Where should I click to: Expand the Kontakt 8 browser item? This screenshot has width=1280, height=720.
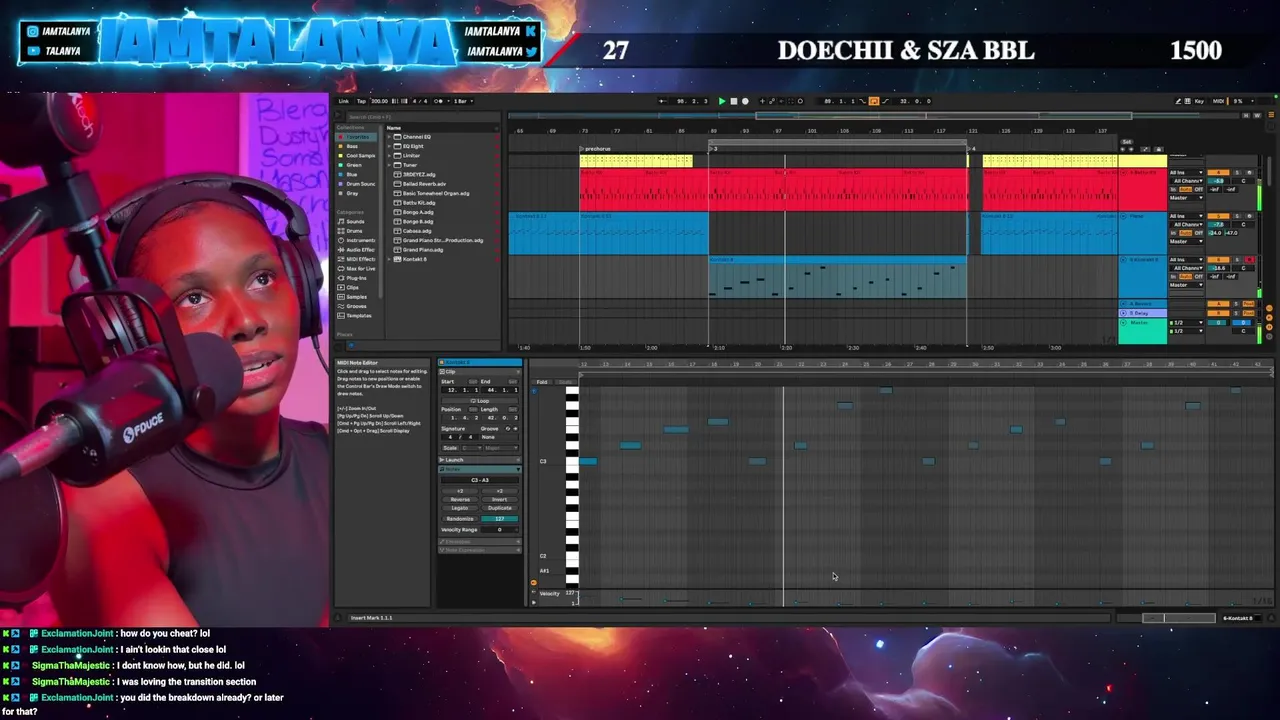coord(389,259)
